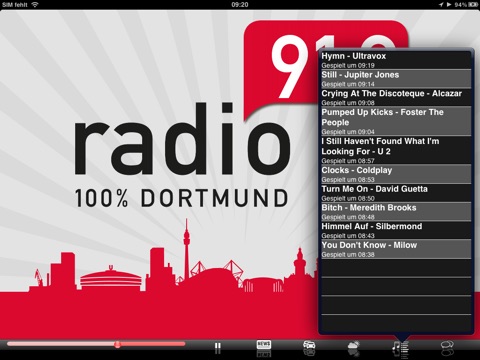
Task: Choose Himmel Auf - Silbermond entry
Action: tap(396, 230)
